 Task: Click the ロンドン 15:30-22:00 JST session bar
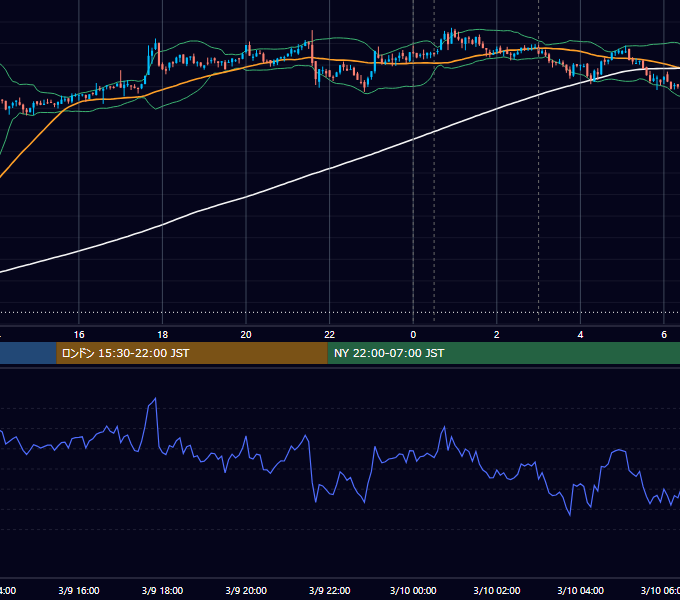(x=192, y=353)
